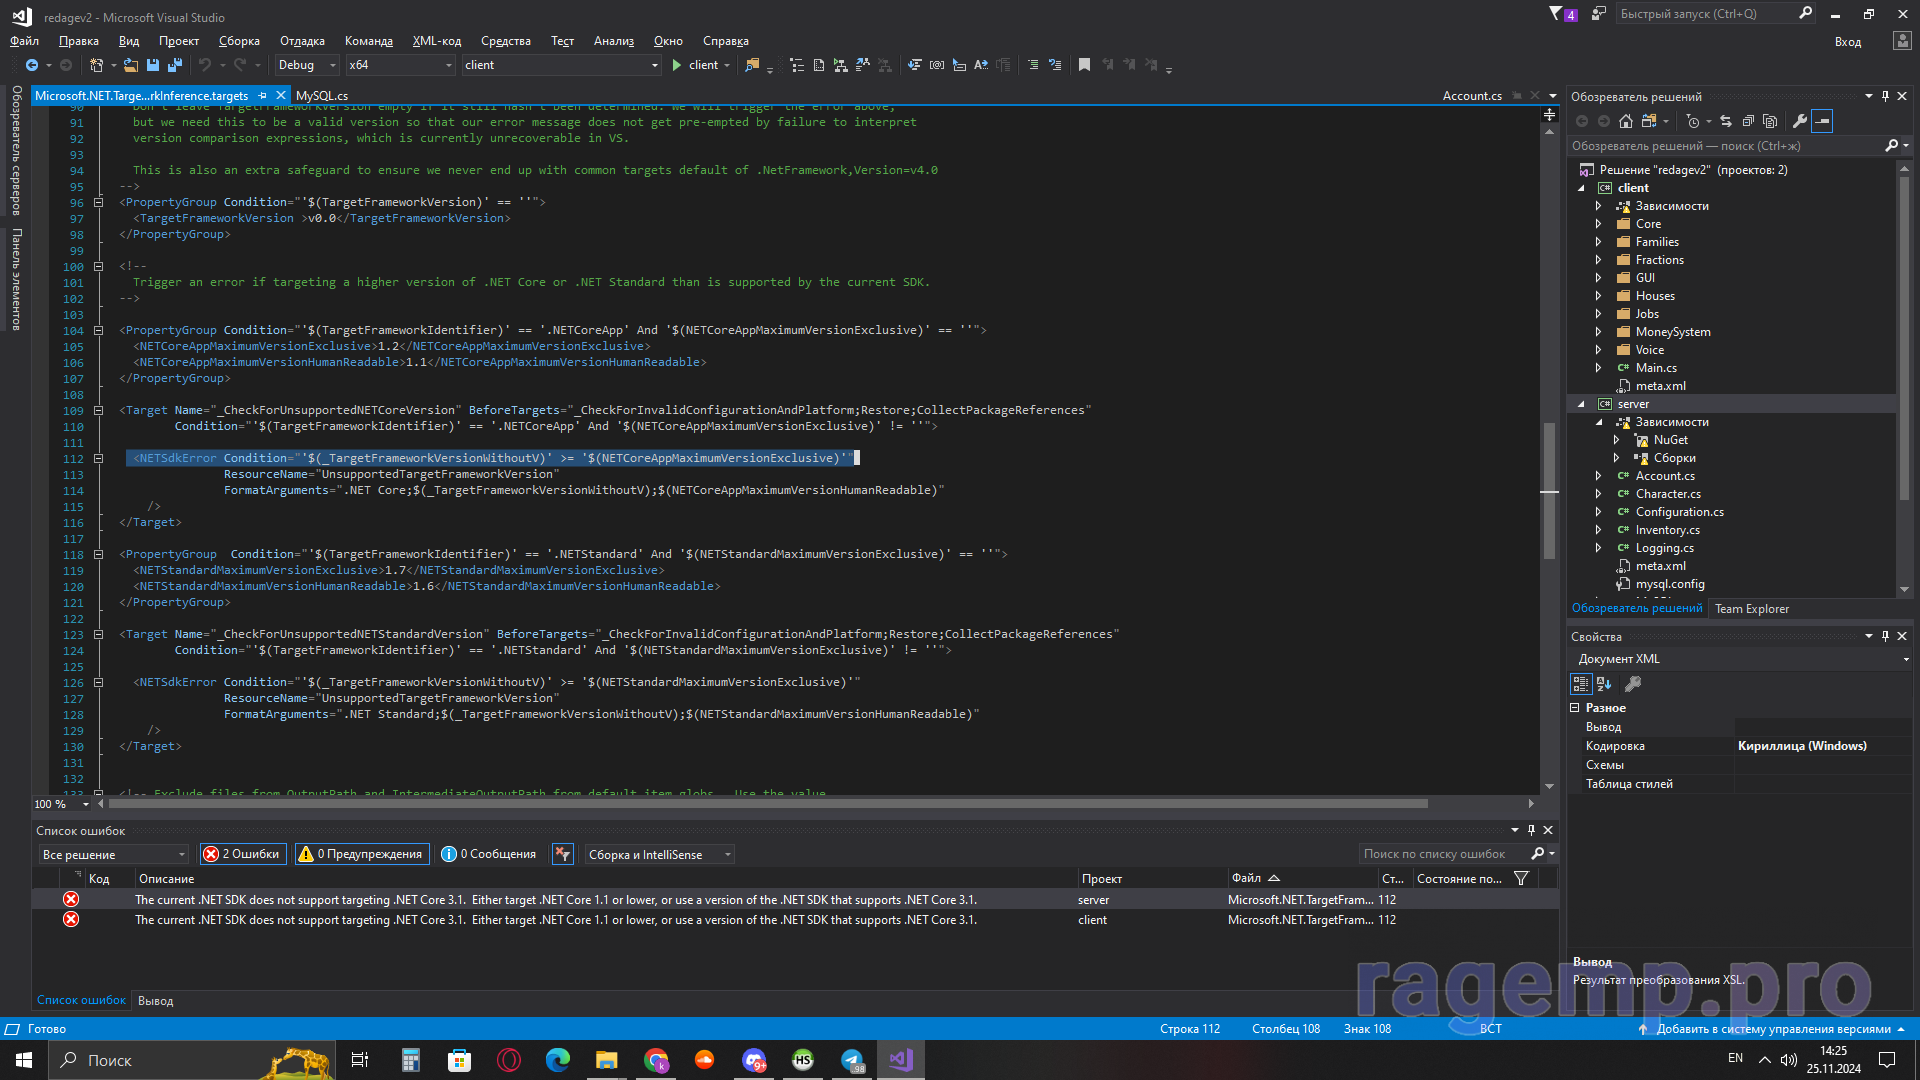Expand the NuGet node under server dependencies
The image size is (1920, 1080).
tap(1616, 440)
